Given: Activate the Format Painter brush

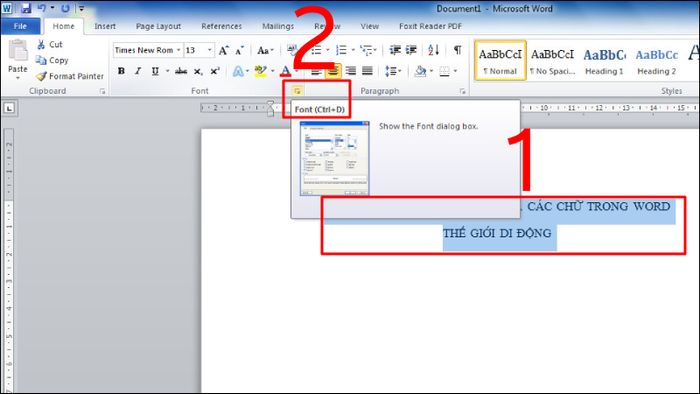Looking at the screenshot, I should point(42,76).
